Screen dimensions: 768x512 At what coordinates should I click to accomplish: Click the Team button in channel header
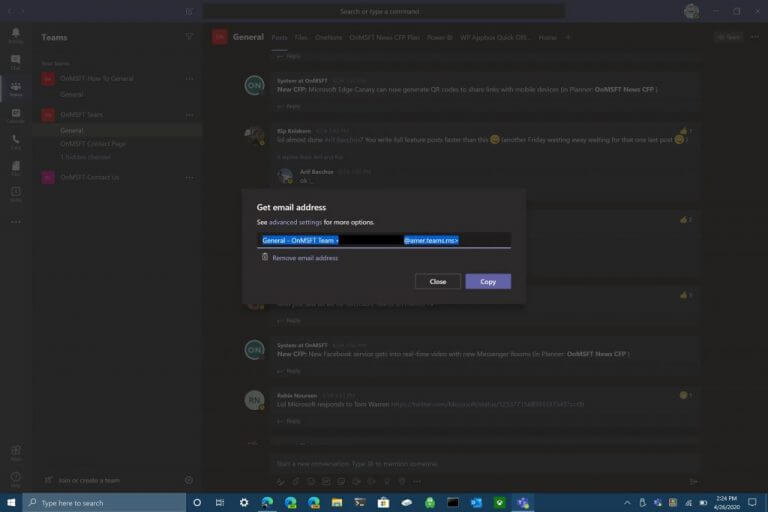[x=729, y=37]
